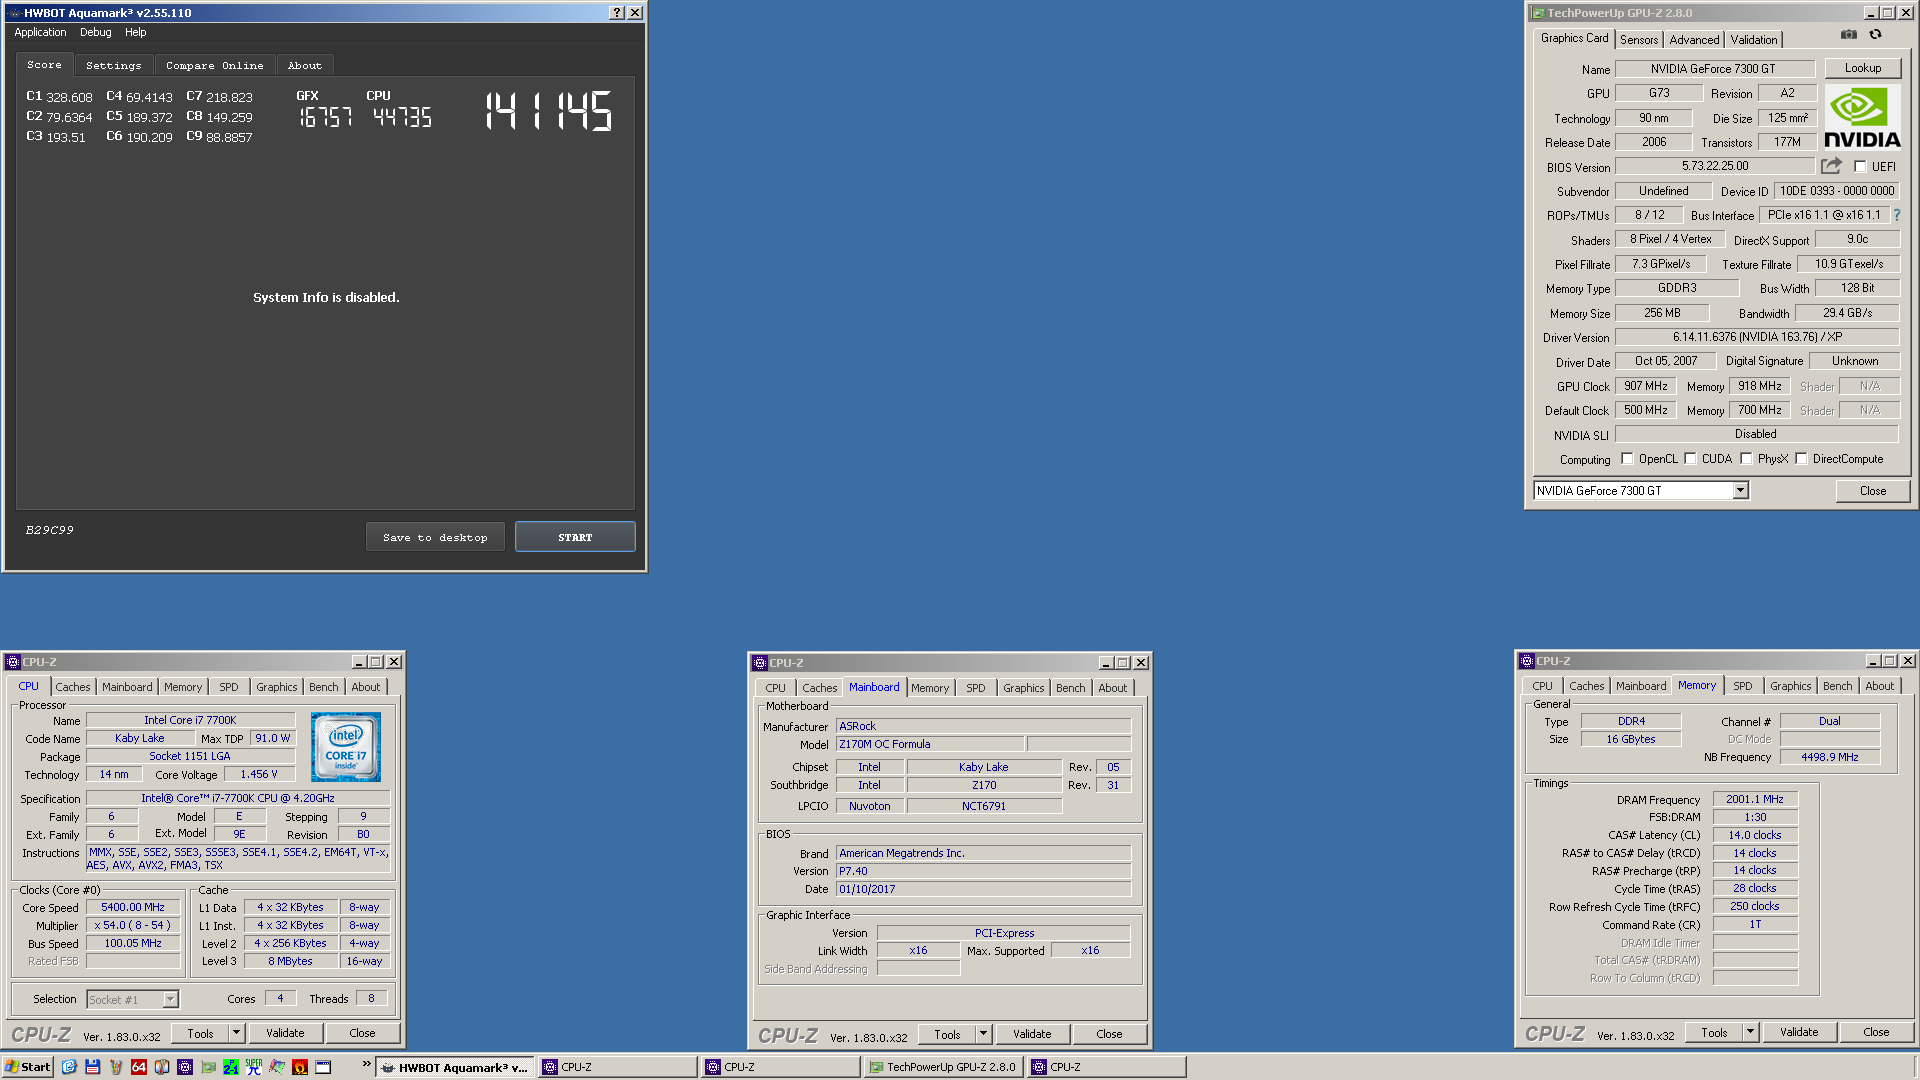
Task: Expand Tools dropdown arrow in CPU-Z Mainboard window
Action: 983,1034
